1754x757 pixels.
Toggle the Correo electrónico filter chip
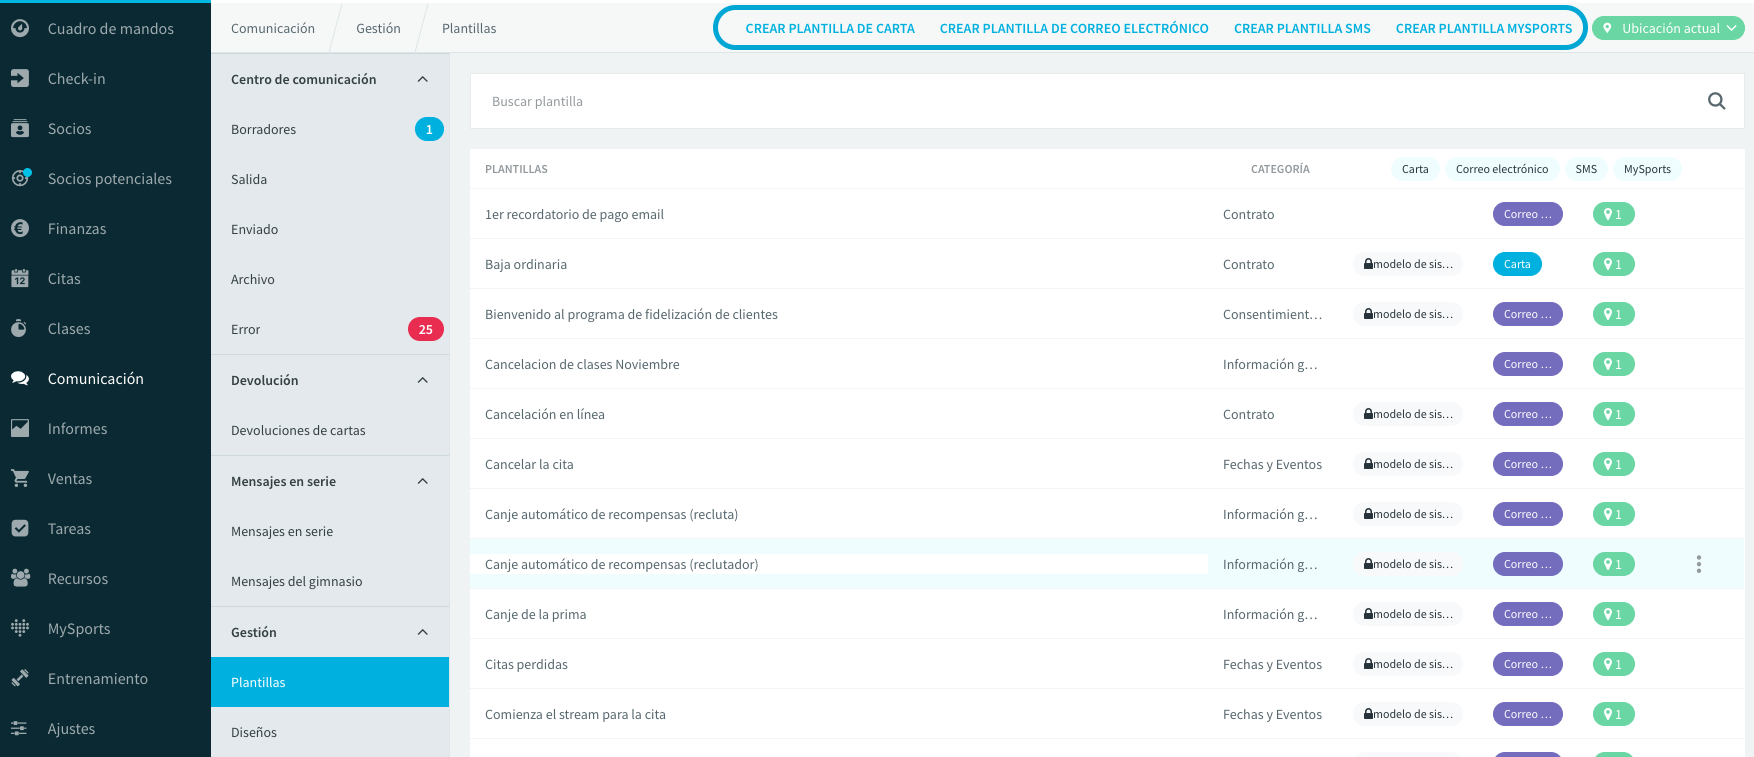[1502, 169]
